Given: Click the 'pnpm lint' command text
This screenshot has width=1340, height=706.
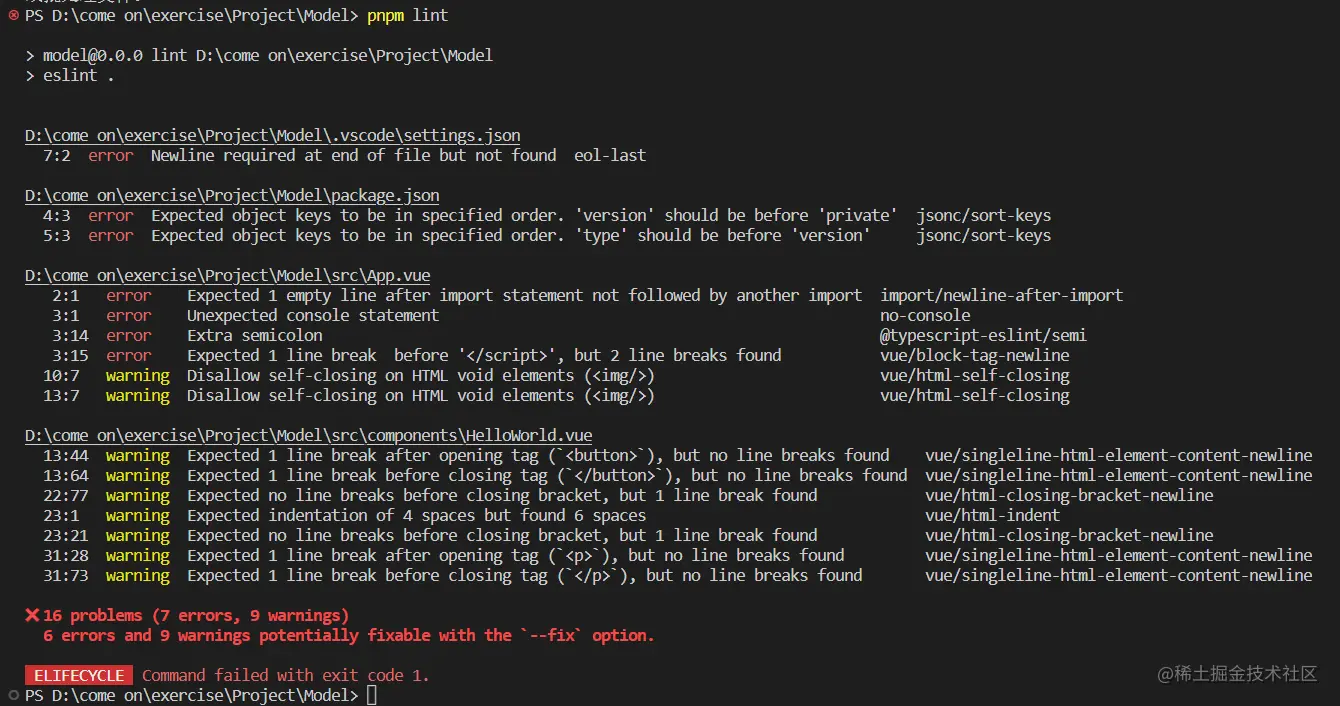Looking at the screenshot, I should [408, 15].
